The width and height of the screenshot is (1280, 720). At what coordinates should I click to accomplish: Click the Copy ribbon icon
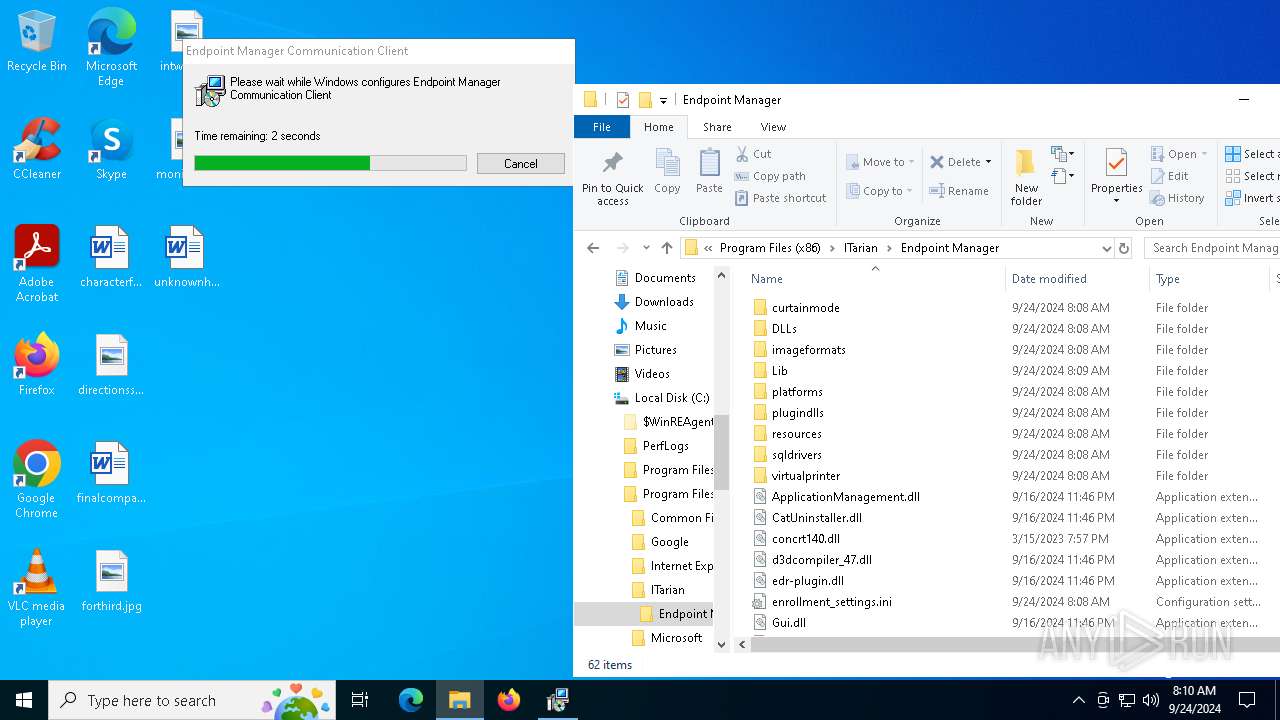pos(667,171)
